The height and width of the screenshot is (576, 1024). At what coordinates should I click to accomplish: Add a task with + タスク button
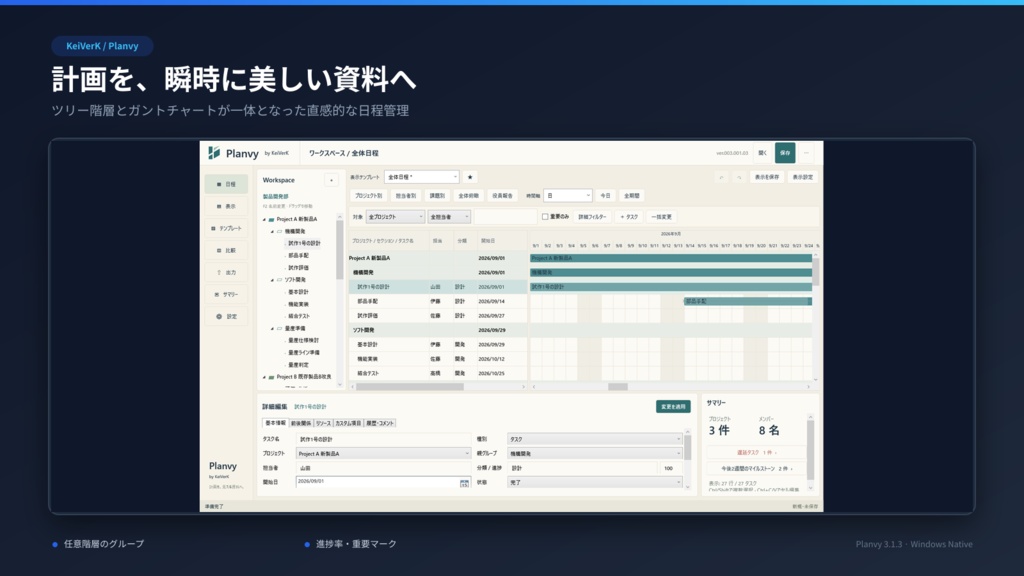tap(629, 217)
